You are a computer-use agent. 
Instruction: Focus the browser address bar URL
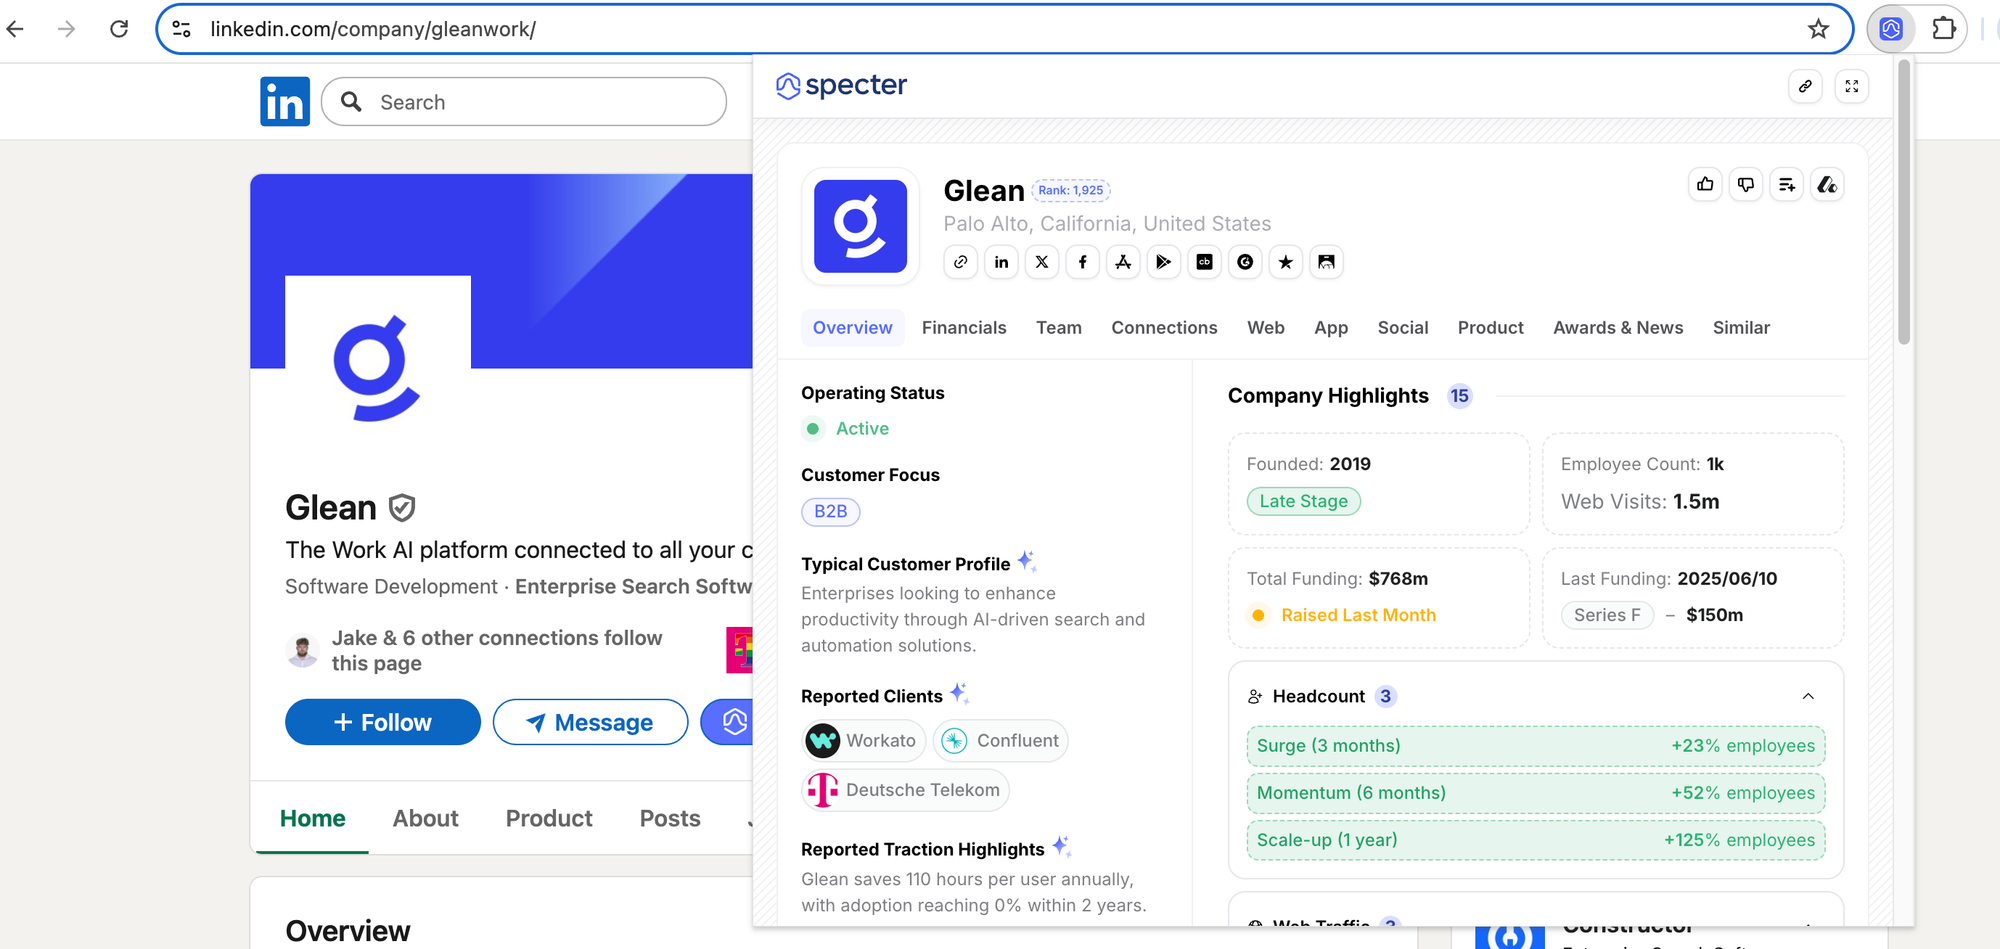click(373, 29)
